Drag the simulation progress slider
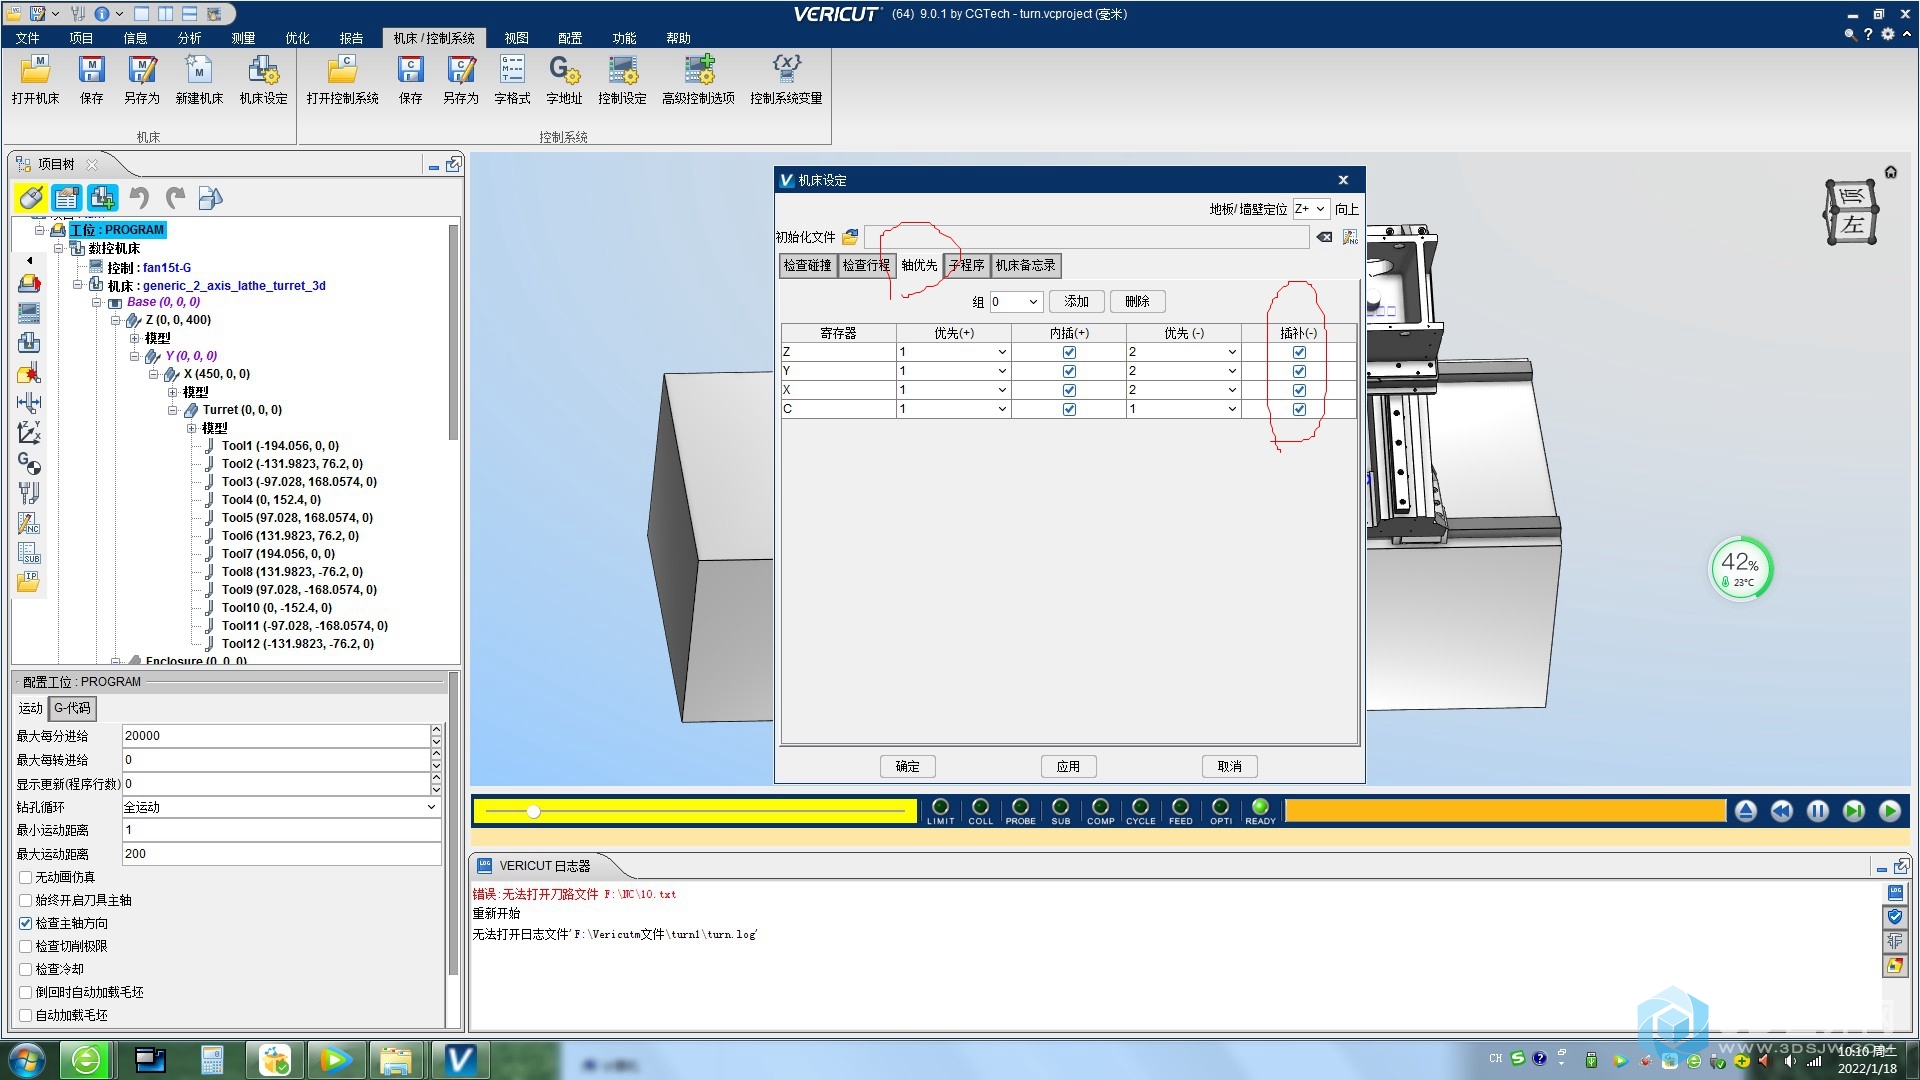Image resolution: width=1920 pixels, height=1080 pixels. point(533,811)
